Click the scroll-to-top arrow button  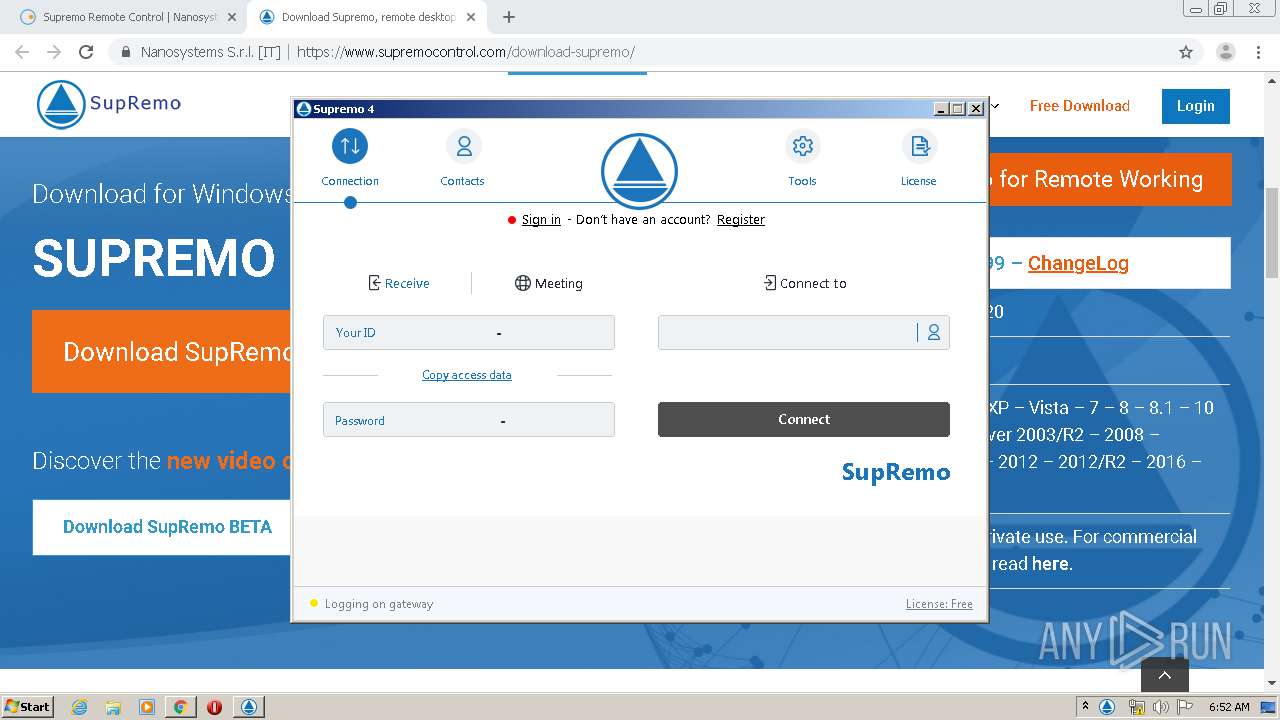(x=1165, y=675)
